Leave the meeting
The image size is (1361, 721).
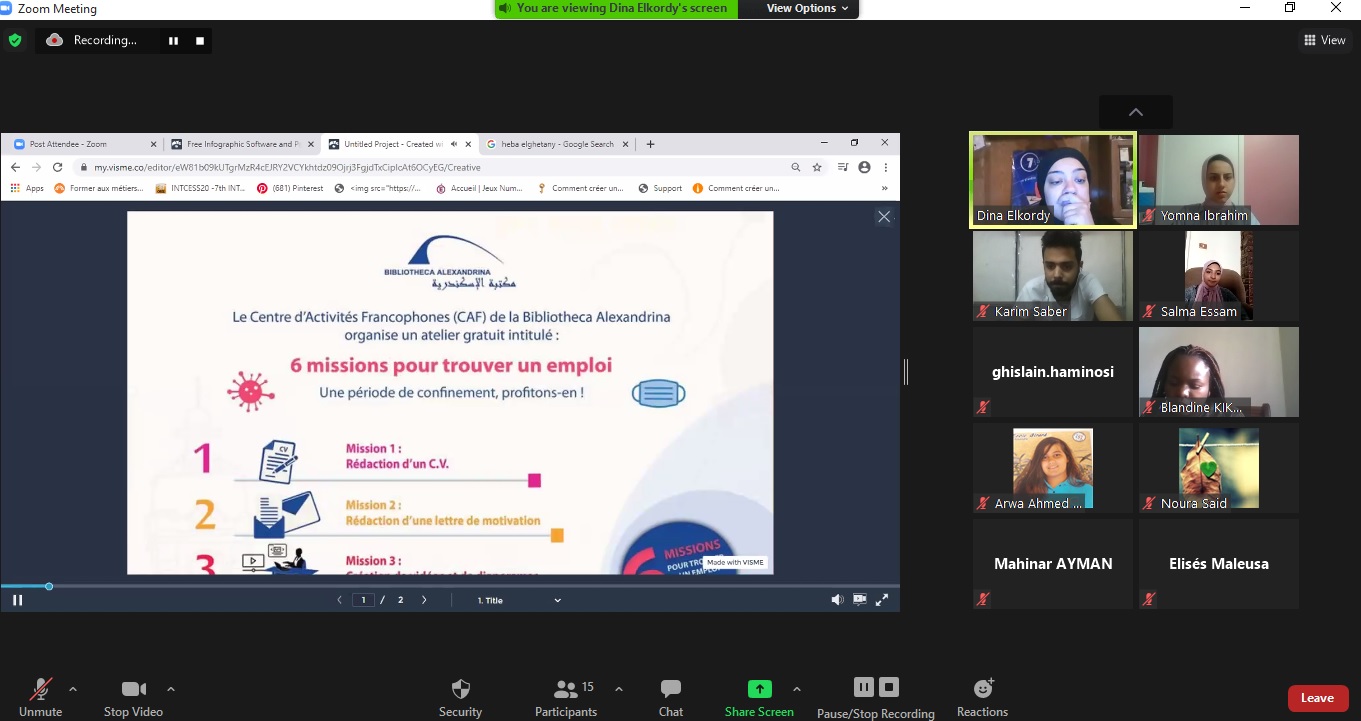pyautogui.click(x=1317, y=698)
